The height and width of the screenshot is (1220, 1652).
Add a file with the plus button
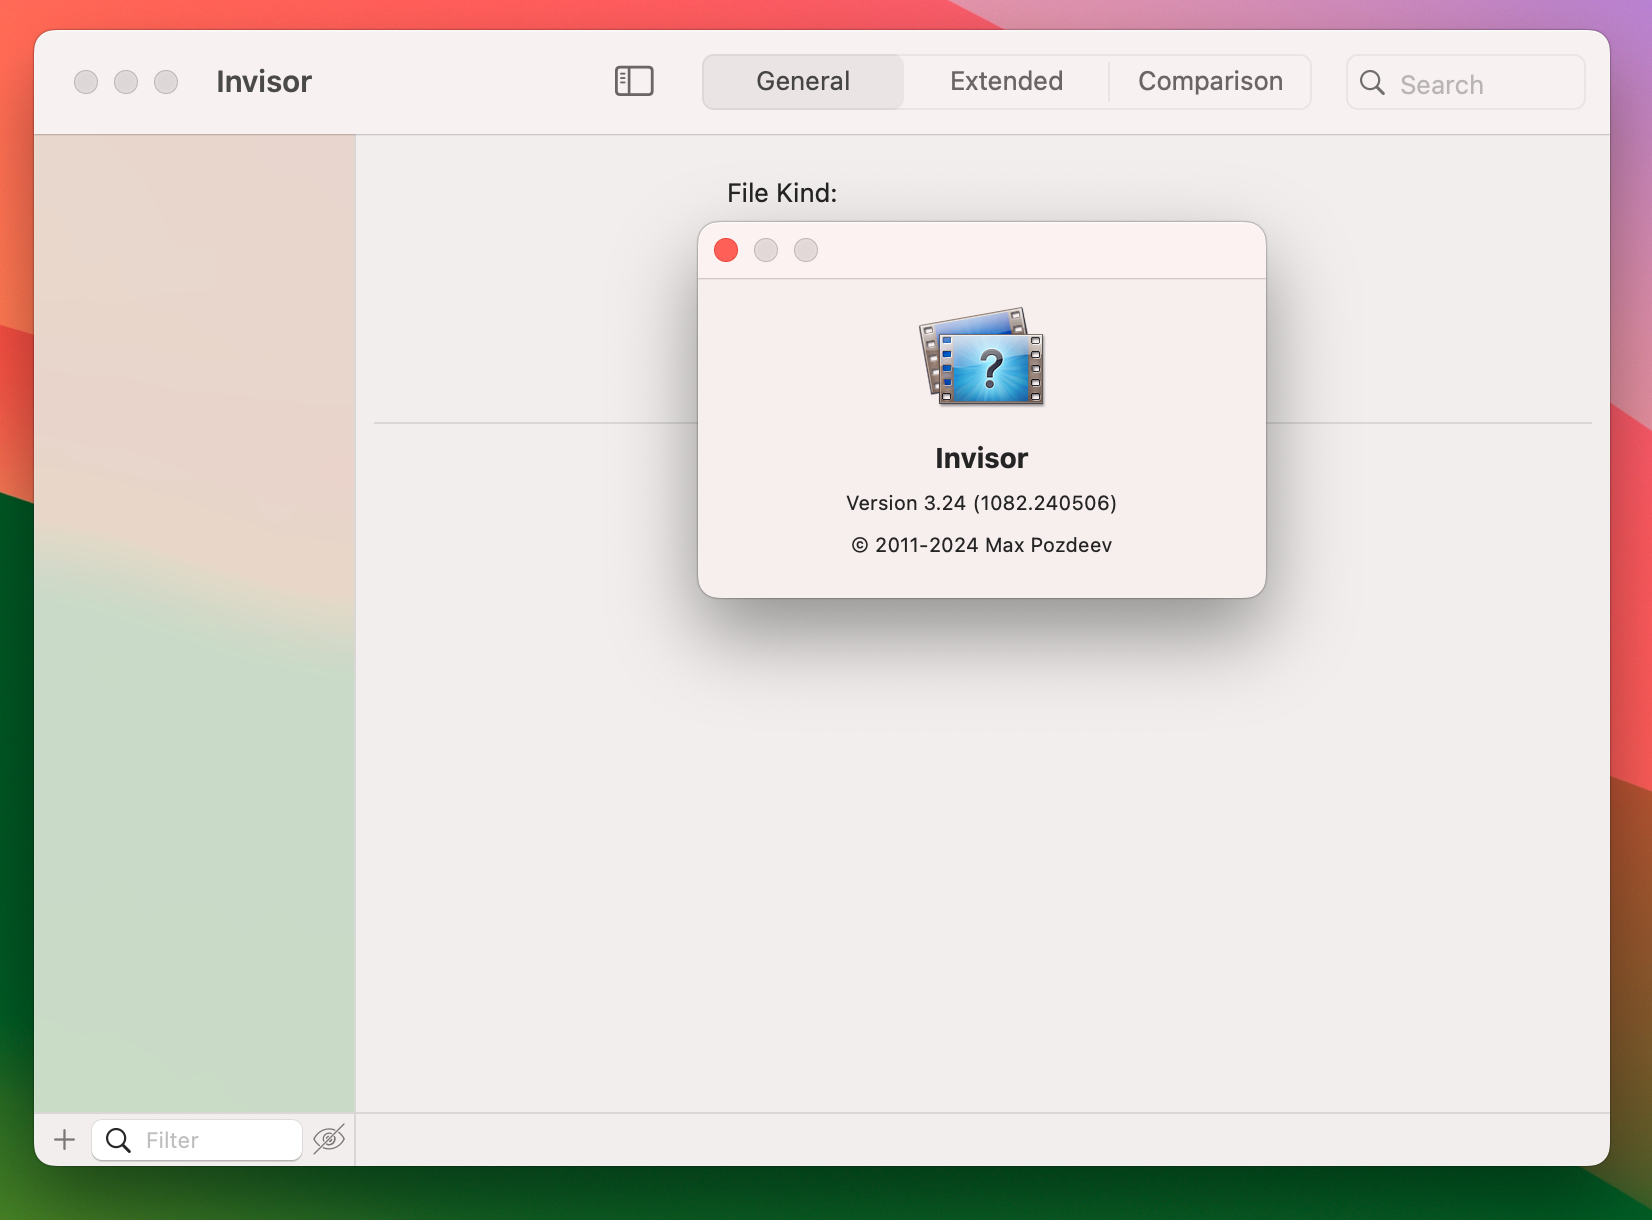click(x=64, y=1139)
